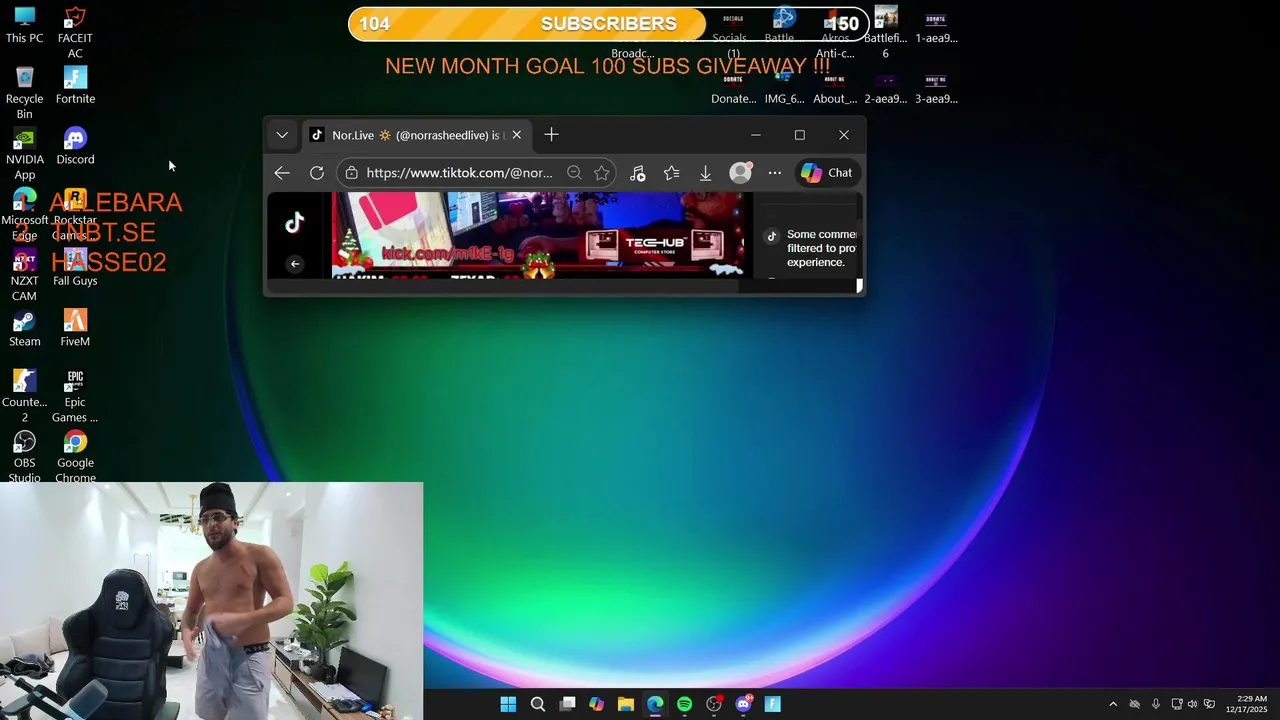Open the Battlefield 6 desktop shortcut
The image size is (1280, 720).
(x=885, y=33)
